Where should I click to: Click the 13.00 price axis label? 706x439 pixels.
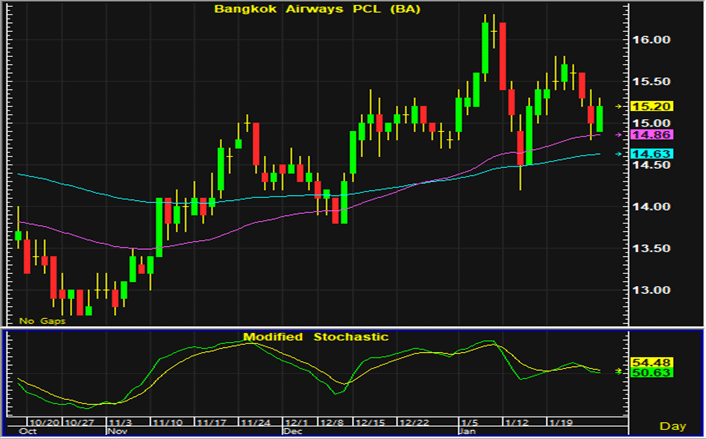coord(652,290)
